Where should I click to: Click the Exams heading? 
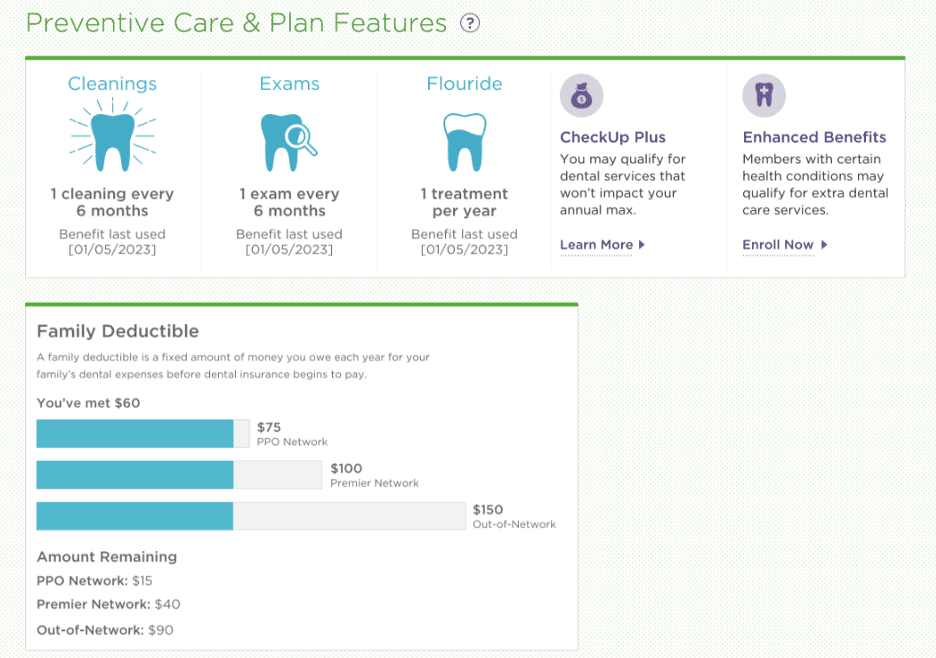pos(289,84)
